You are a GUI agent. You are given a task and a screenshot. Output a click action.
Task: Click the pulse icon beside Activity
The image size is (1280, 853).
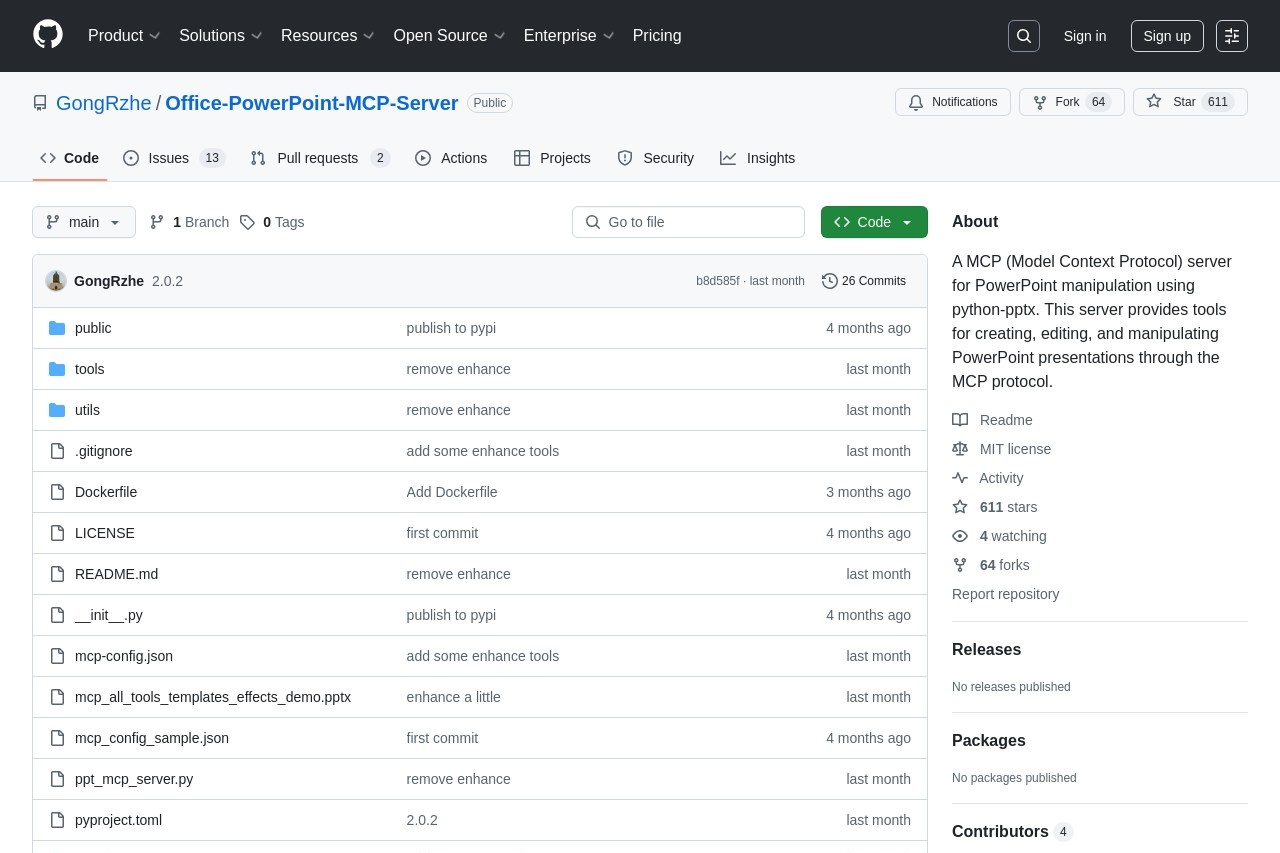(x=960, y=478)
